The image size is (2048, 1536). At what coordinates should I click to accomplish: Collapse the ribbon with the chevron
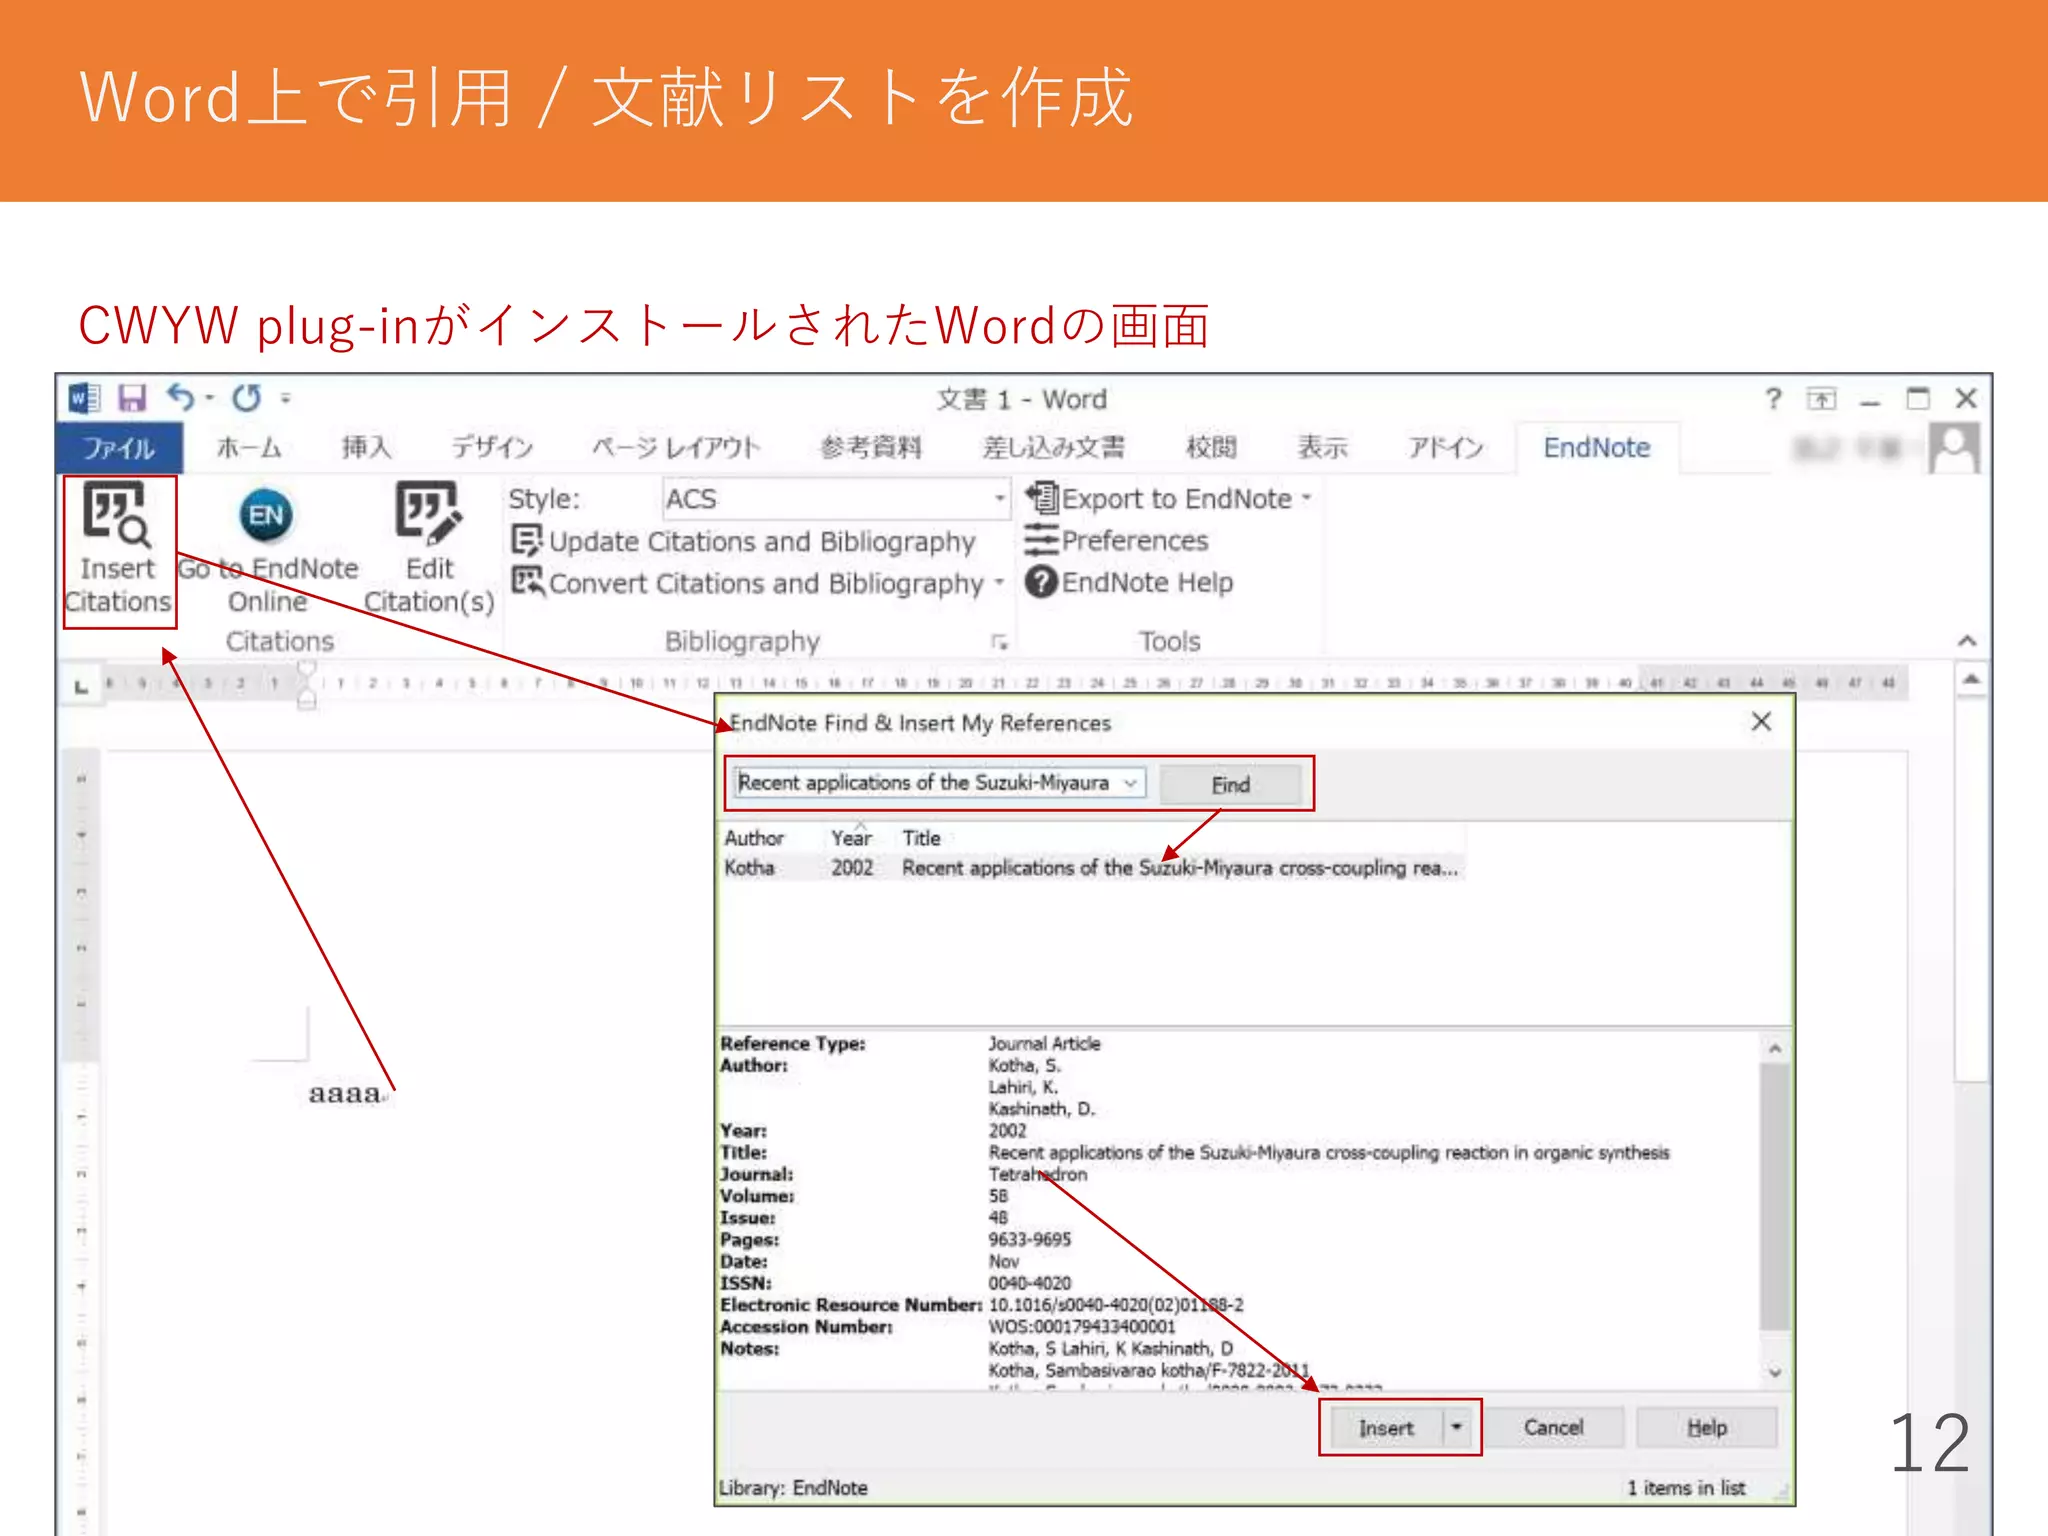[x=1967, y=640]
